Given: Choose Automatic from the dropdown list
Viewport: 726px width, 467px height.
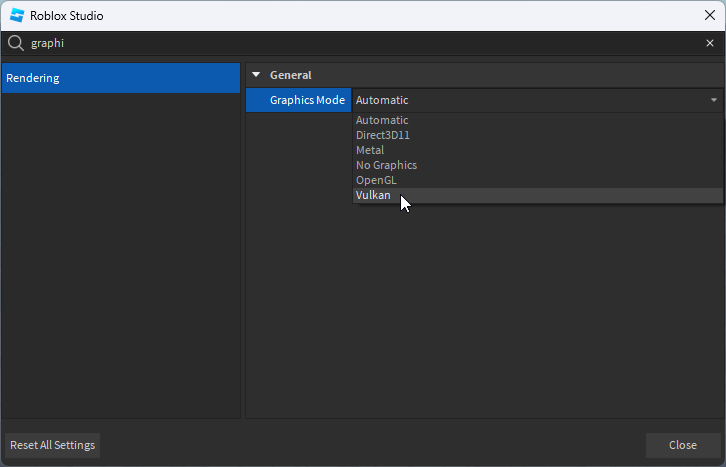Looking at the screenshot, I should tap(382, 120).
